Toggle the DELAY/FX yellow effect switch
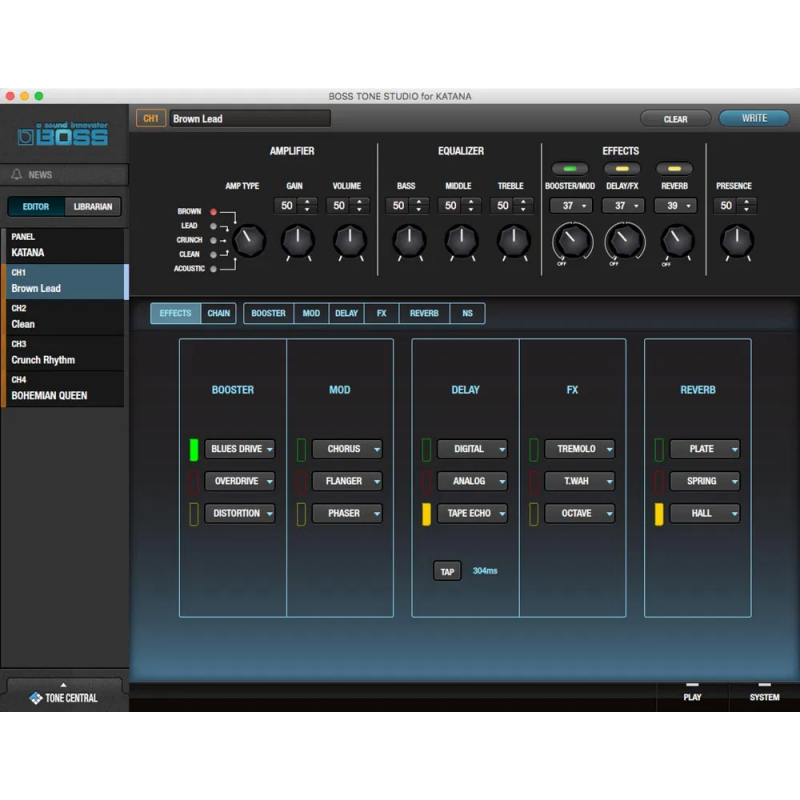800x800 pixels. pos(622,168)
